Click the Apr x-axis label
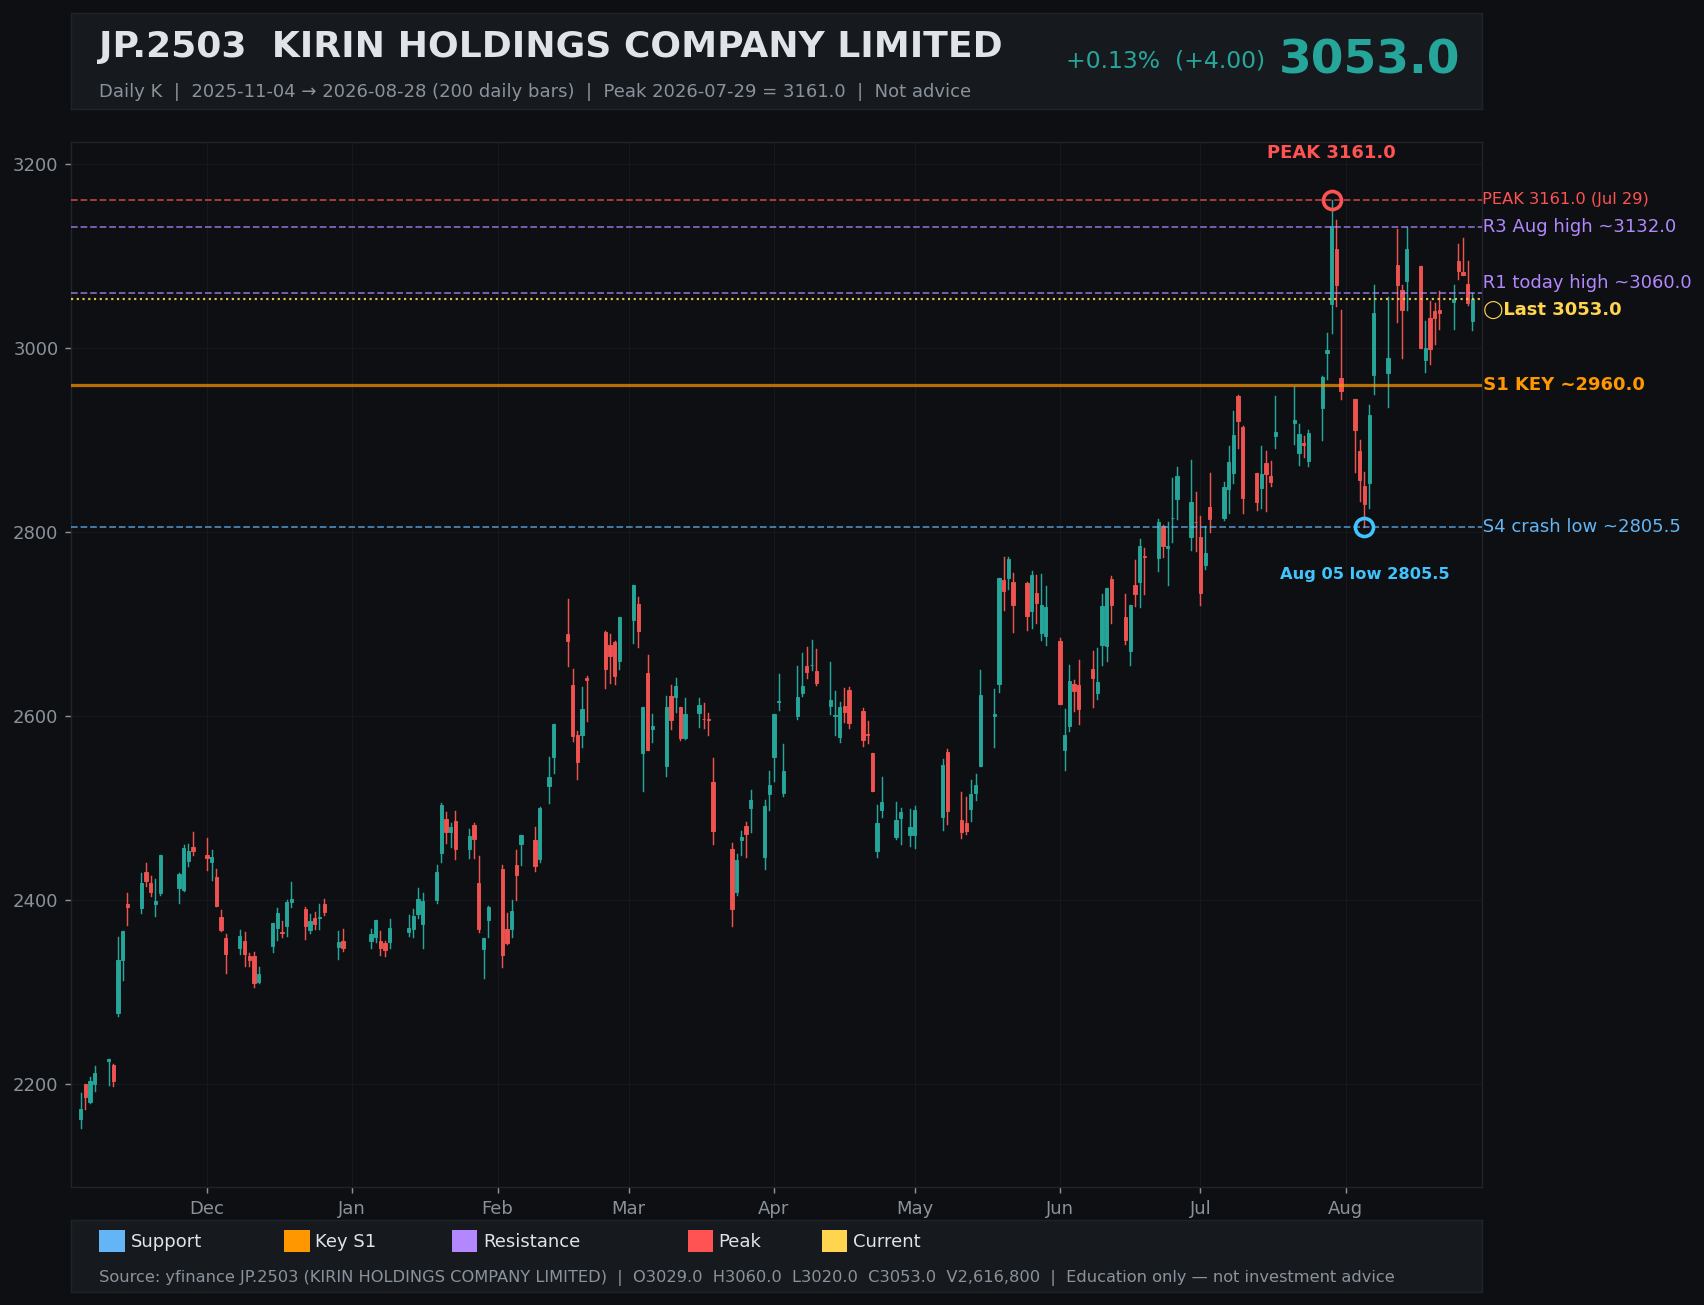Viewport: 1704px width, 1305px height. 773,1208
